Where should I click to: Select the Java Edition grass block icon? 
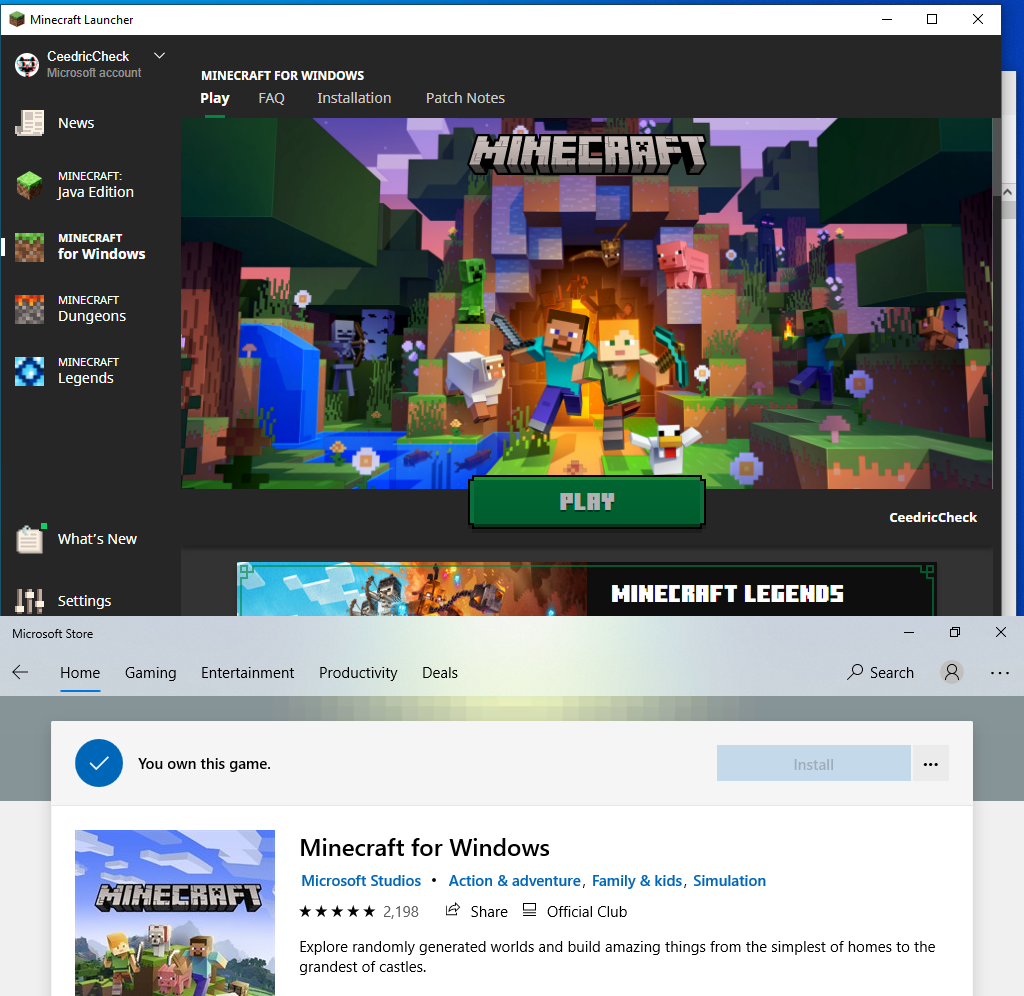tap(29, 185)
